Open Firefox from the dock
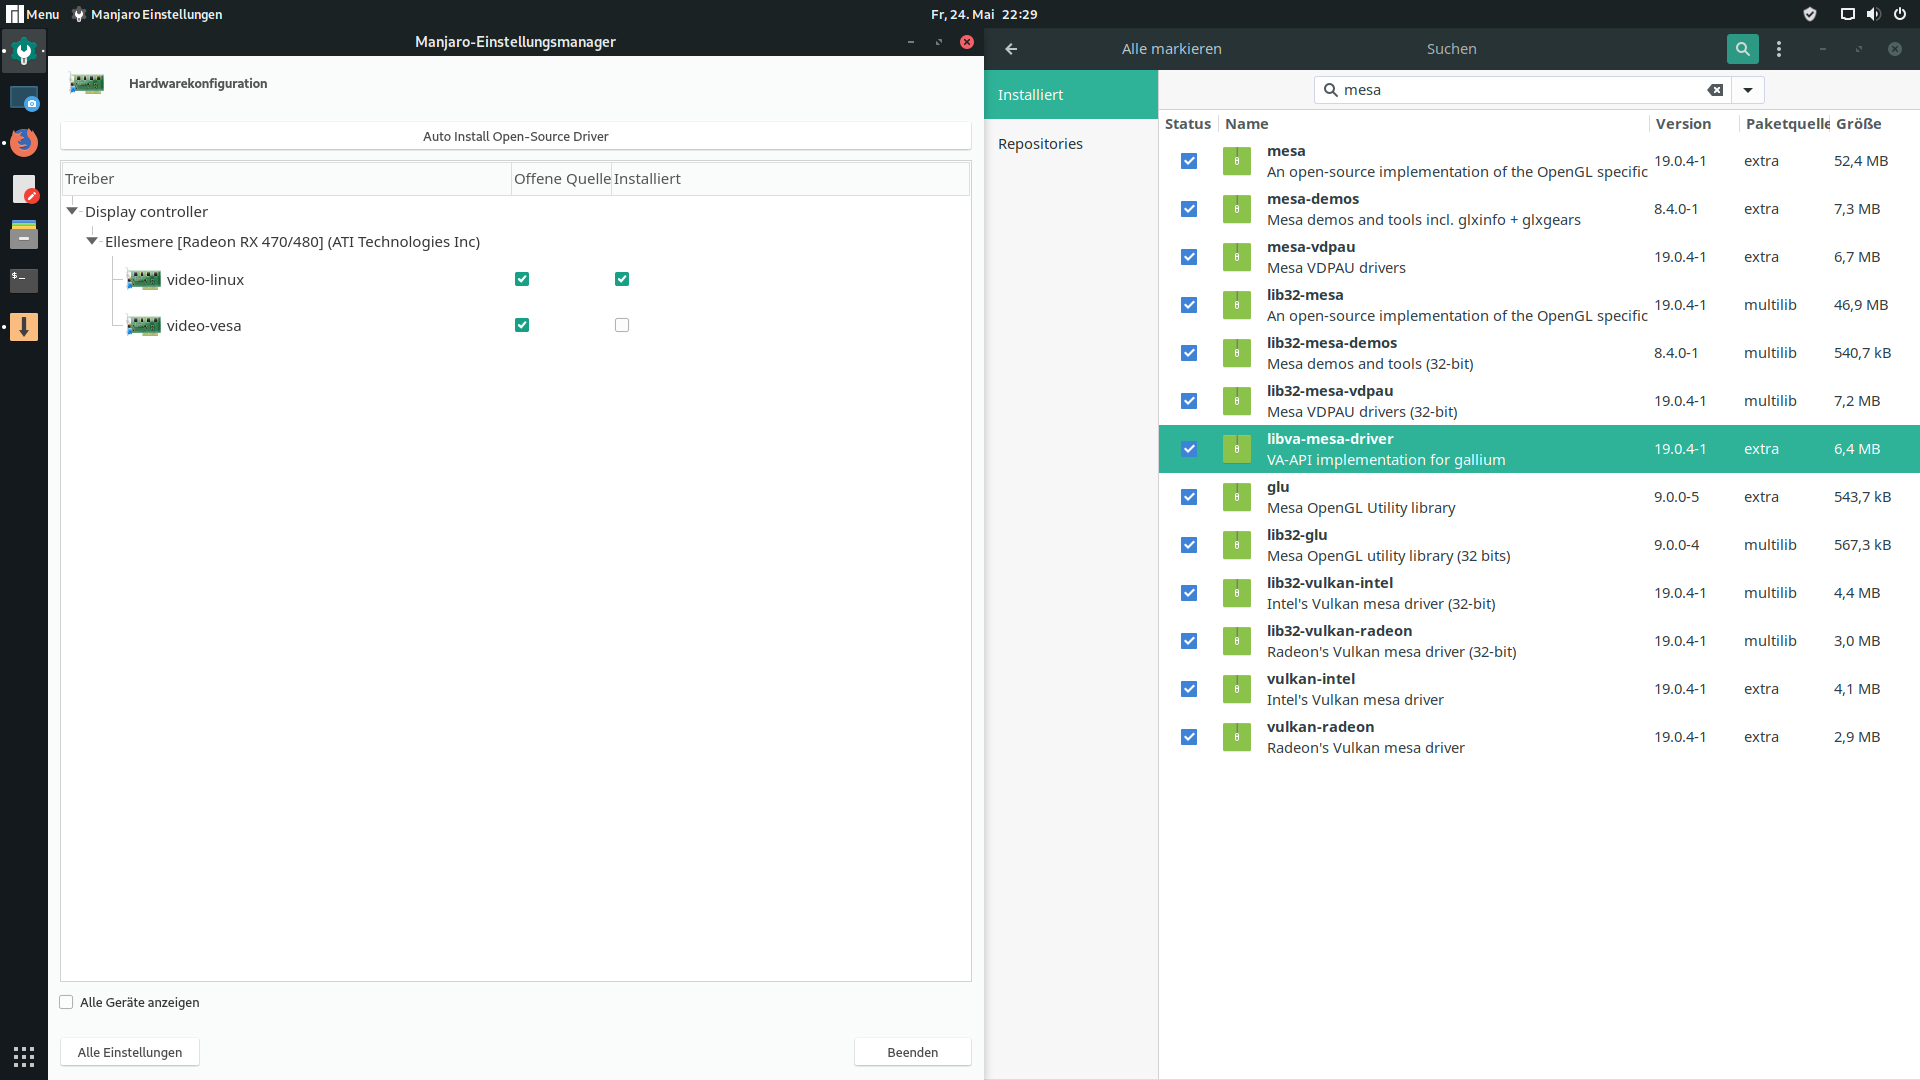 24,143
